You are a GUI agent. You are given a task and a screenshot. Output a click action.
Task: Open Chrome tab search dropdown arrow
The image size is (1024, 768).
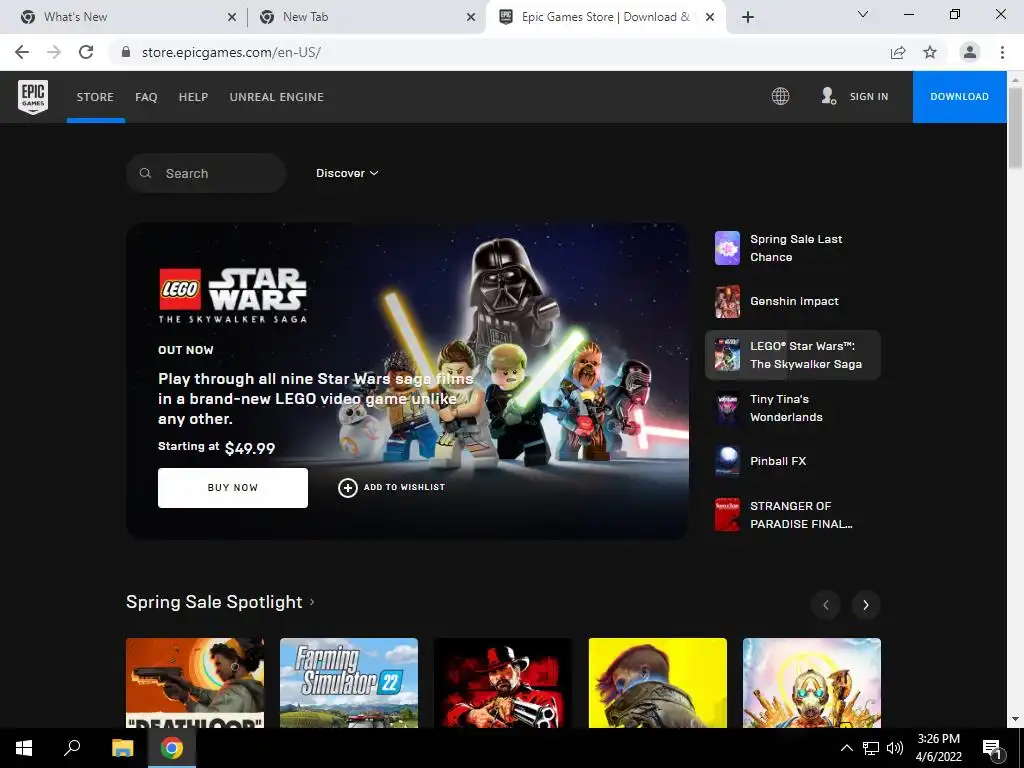(x=863, y=14)
